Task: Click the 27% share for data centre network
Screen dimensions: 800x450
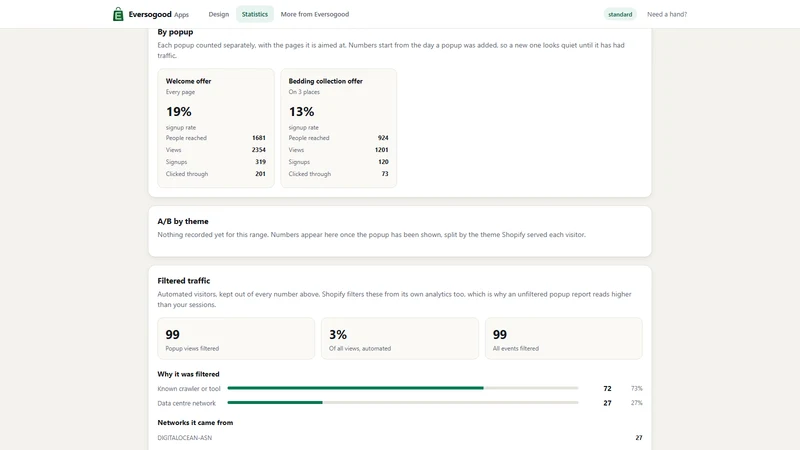Action: tap(636, 403)
